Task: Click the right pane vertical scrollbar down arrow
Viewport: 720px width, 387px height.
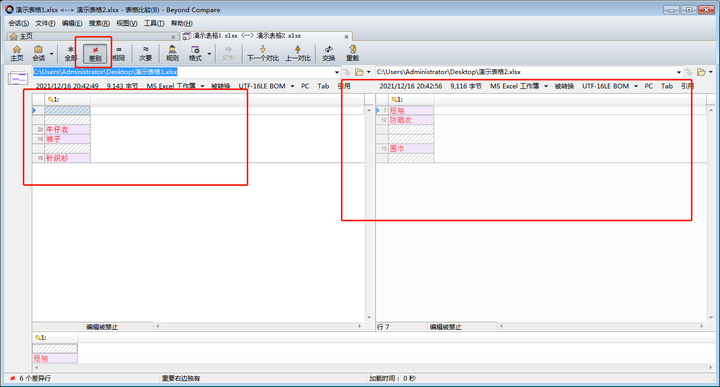Action: [711, 317]
